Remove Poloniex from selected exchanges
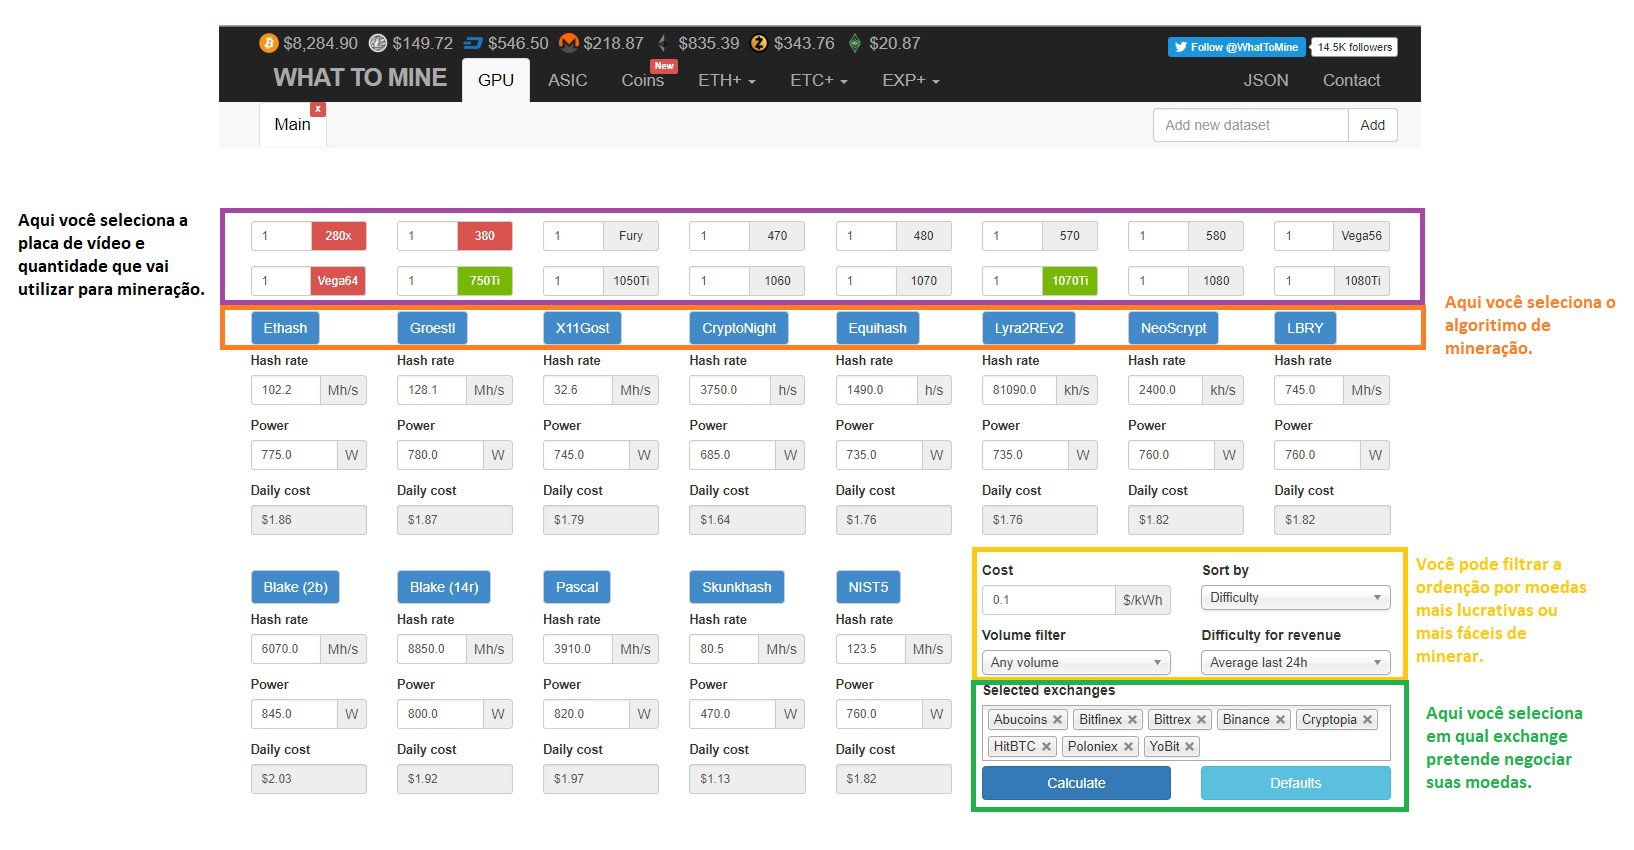The width and height of the screenshot is (1634, 850). (1128, 747)
